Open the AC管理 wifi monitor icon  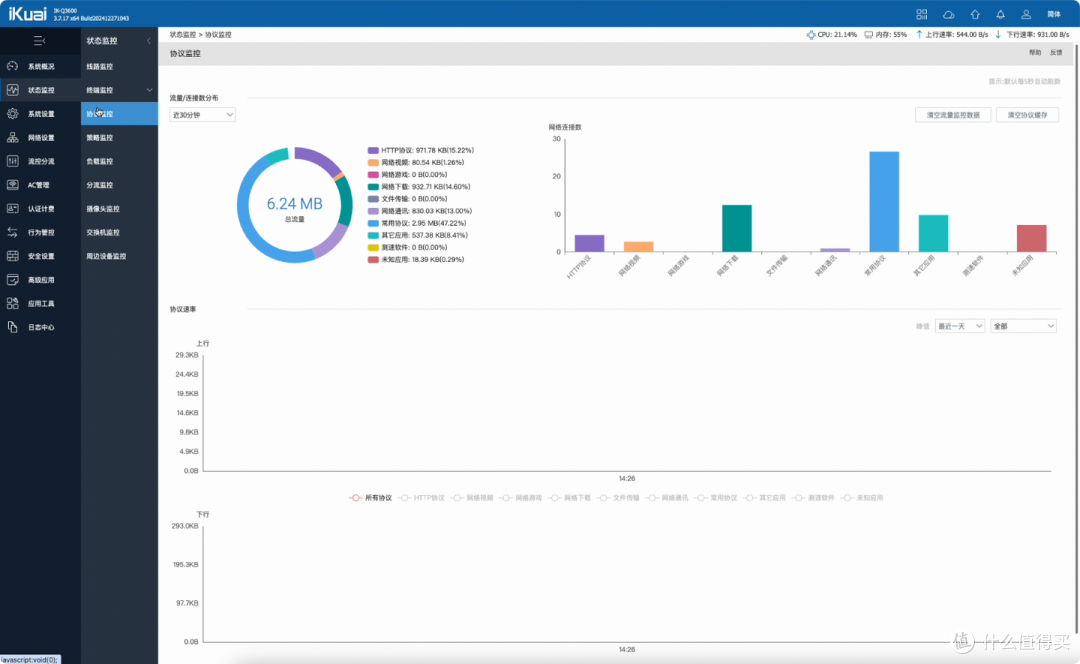(12, 185)
